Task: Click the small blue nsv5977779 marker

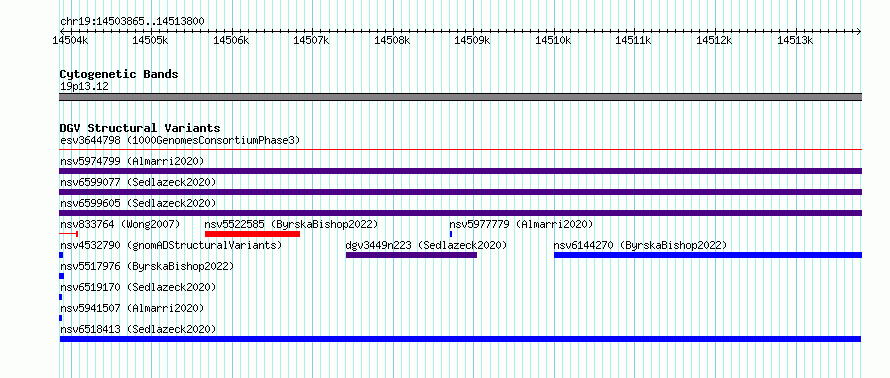Action: point(451,234)
